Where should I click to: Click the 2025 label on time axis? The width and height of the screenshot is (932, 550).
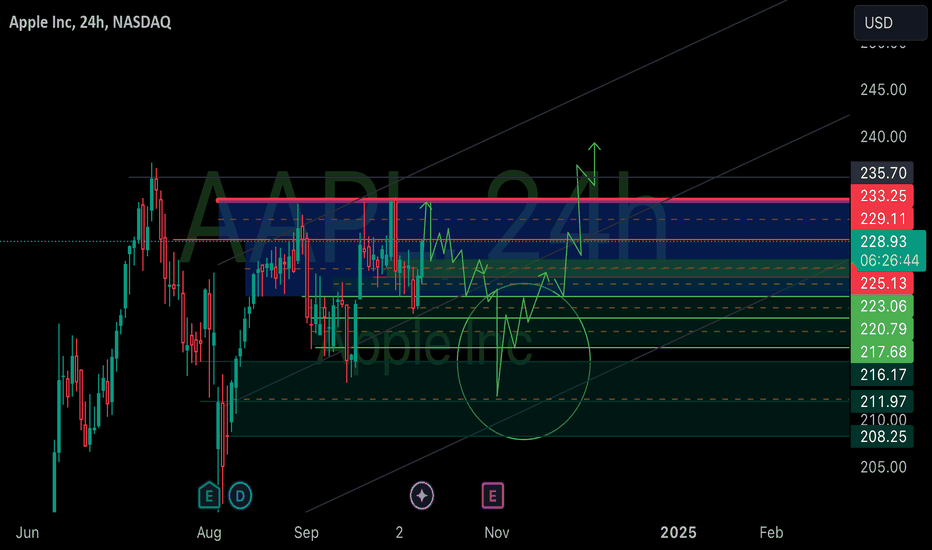pyautogui.click(x=678, y=533)
